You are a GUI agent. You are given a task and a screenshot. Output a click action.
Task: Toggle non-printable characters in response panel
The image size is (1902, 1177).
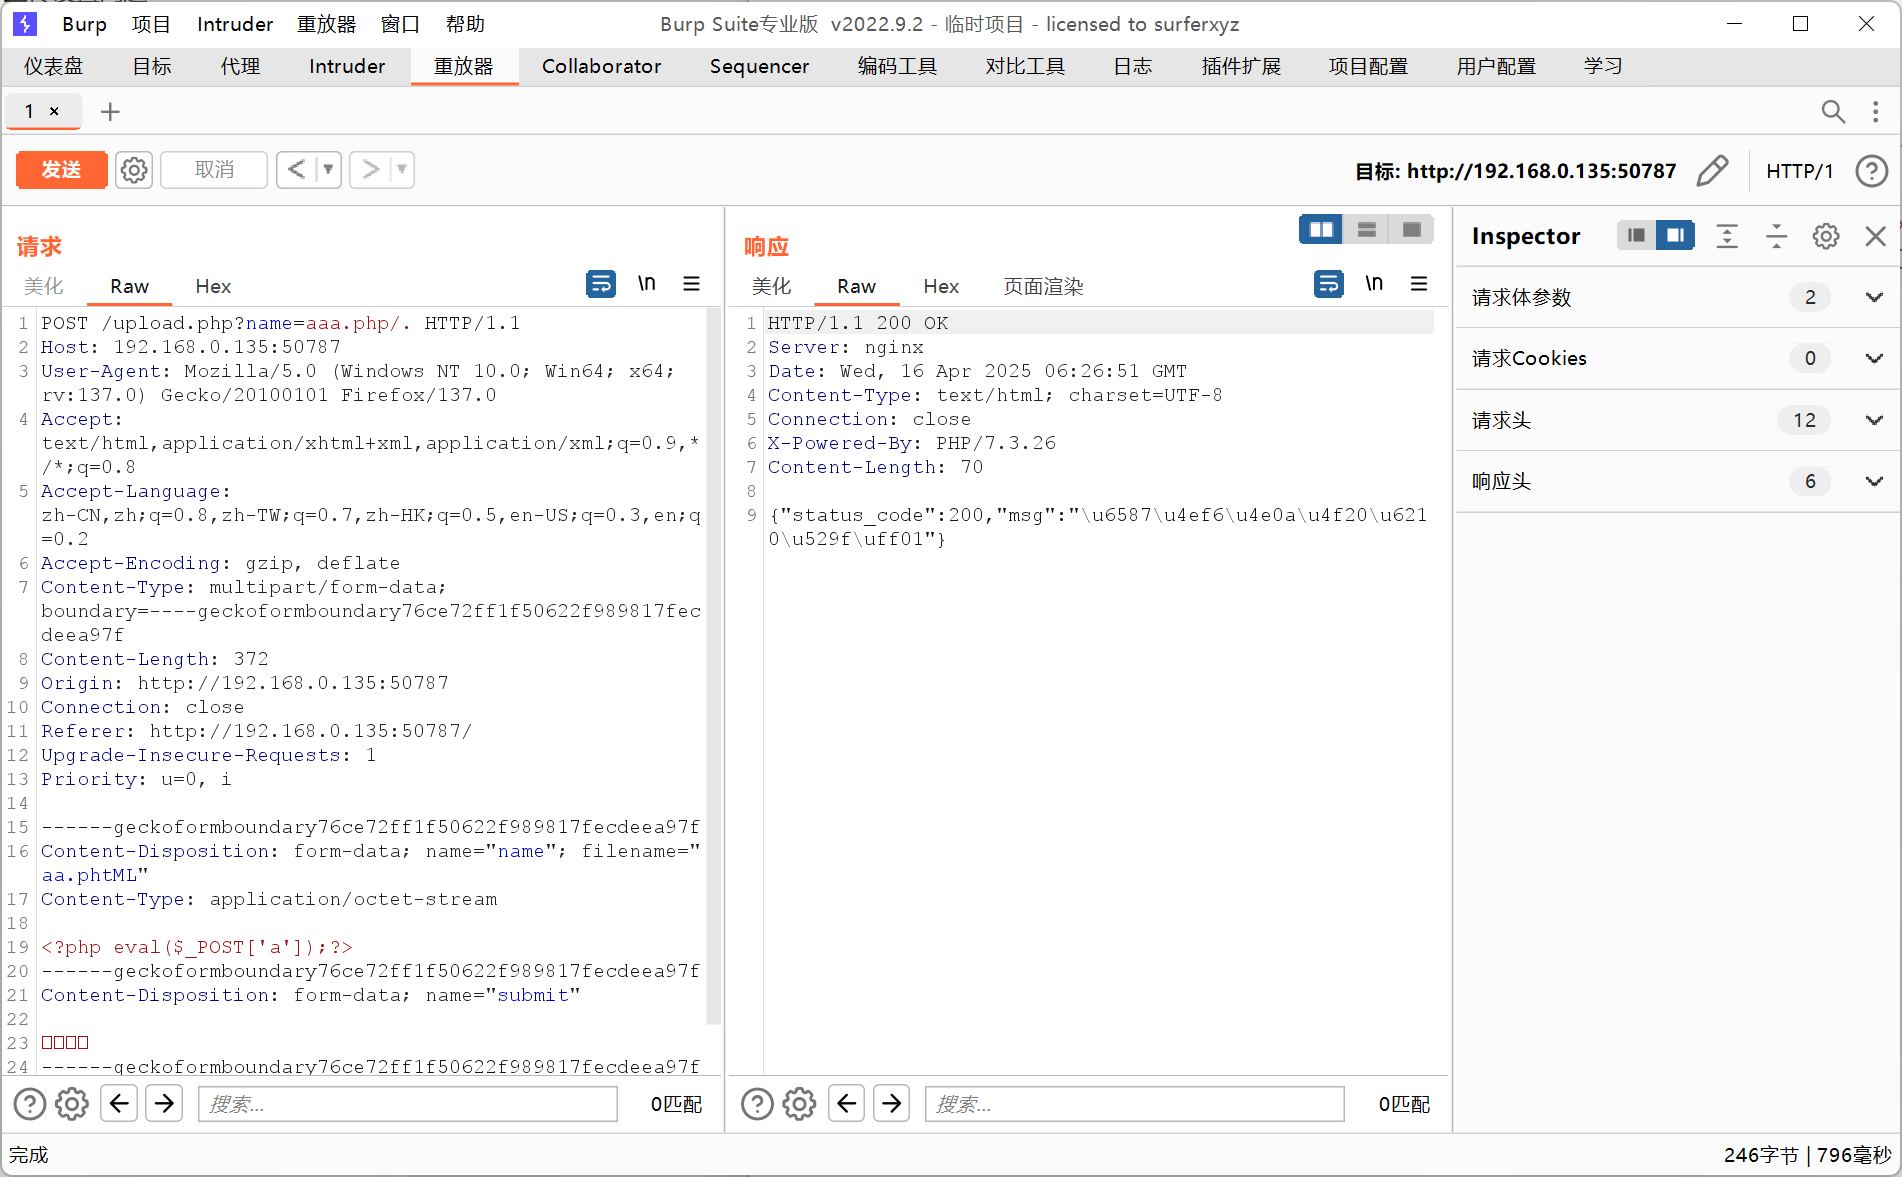1374,284
